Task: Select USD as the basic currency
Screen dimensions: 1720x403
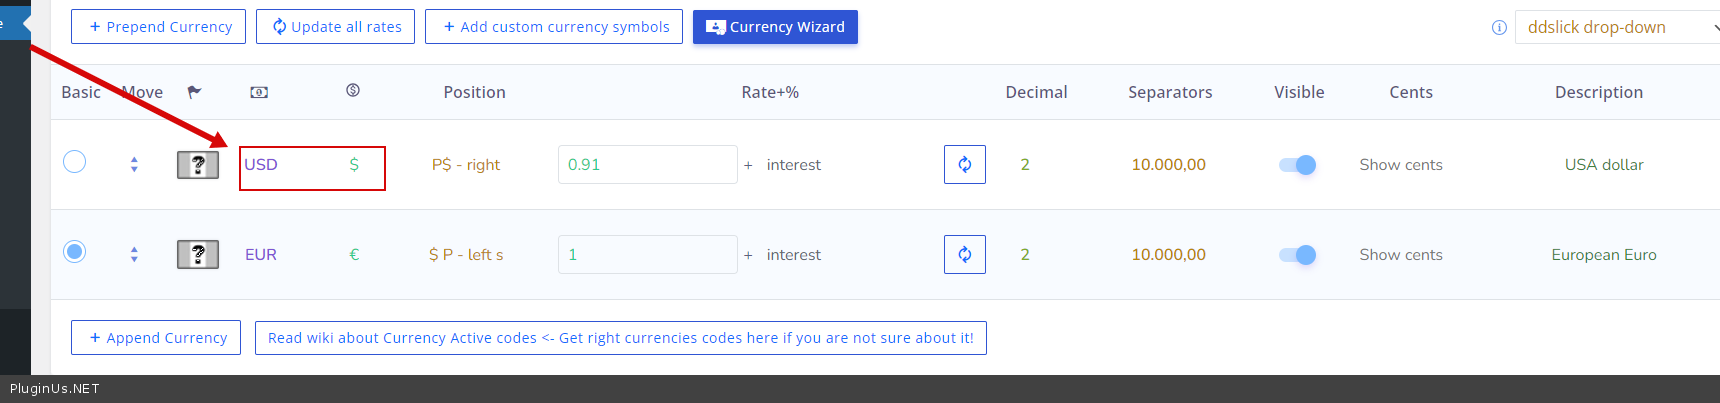Action: [x=75, y=161]
